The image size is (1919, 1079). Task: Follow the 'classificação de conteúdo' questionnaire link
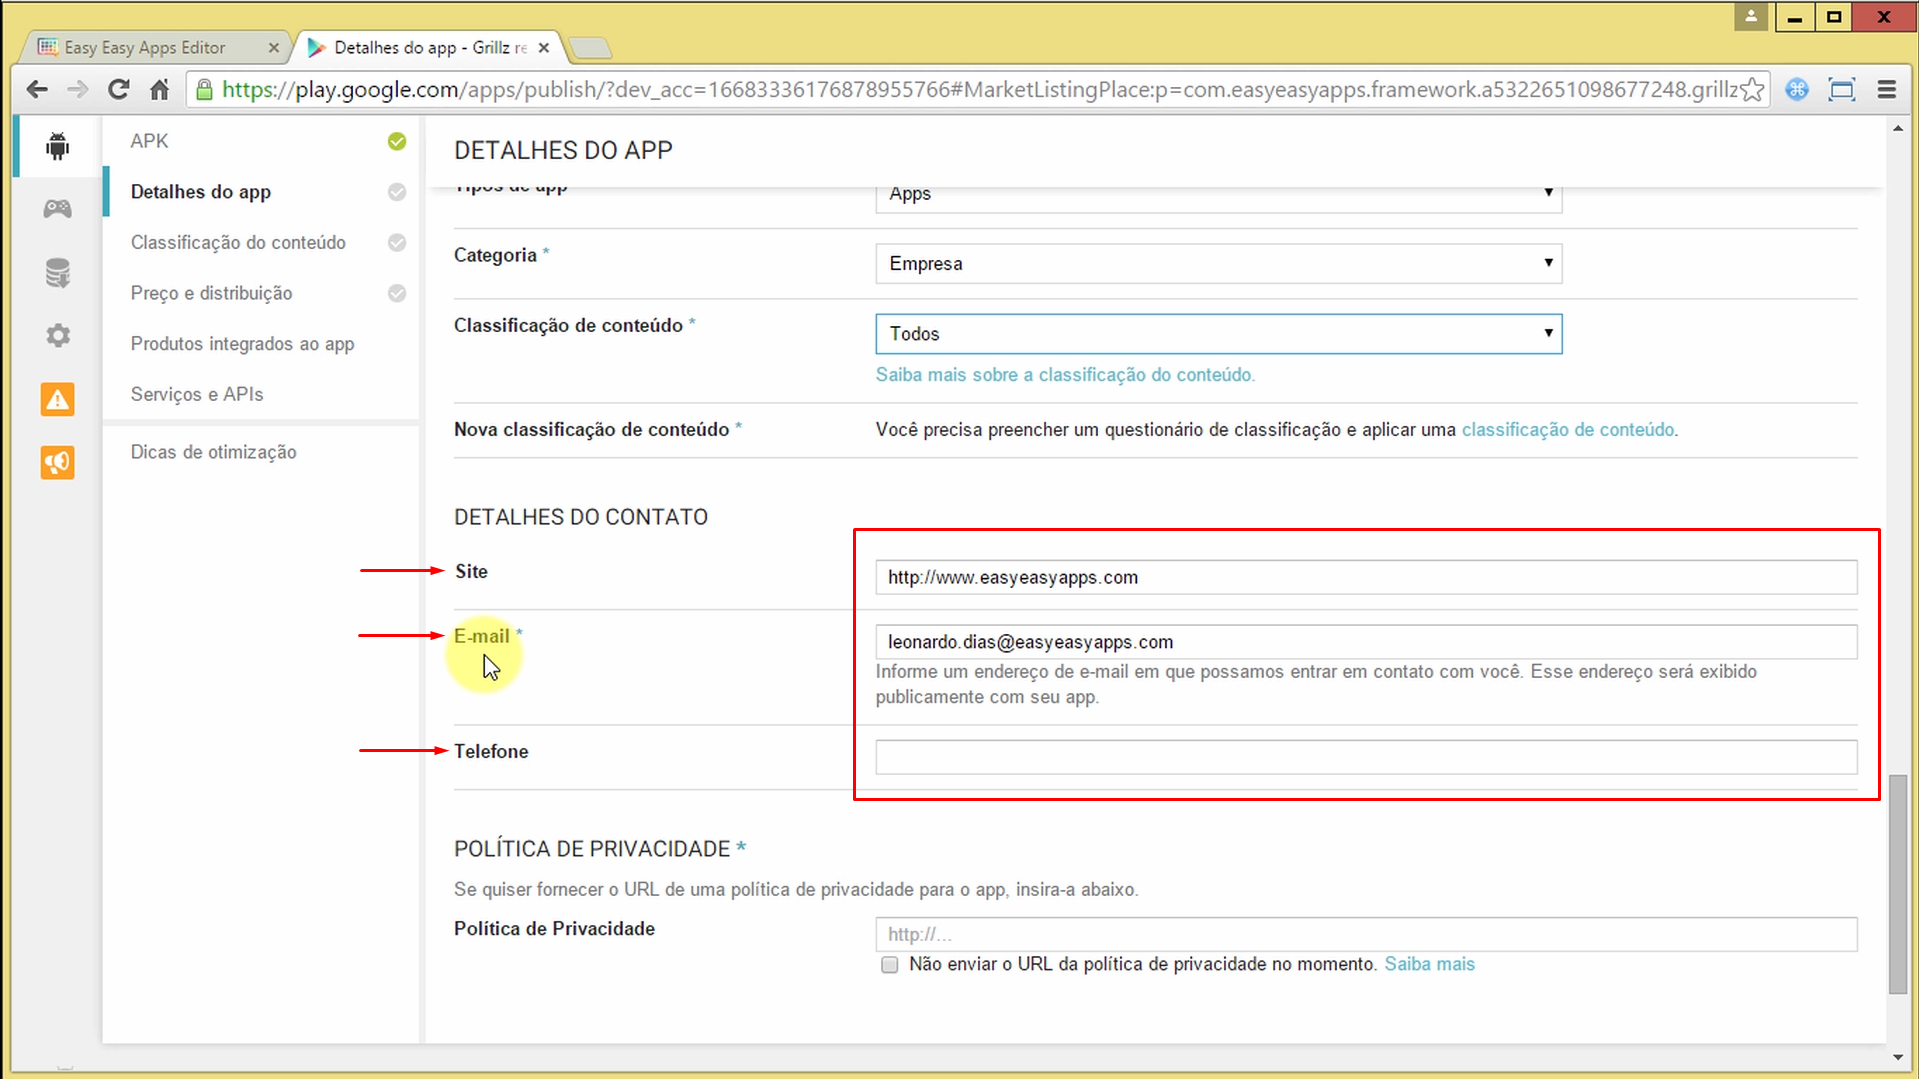1567,430
